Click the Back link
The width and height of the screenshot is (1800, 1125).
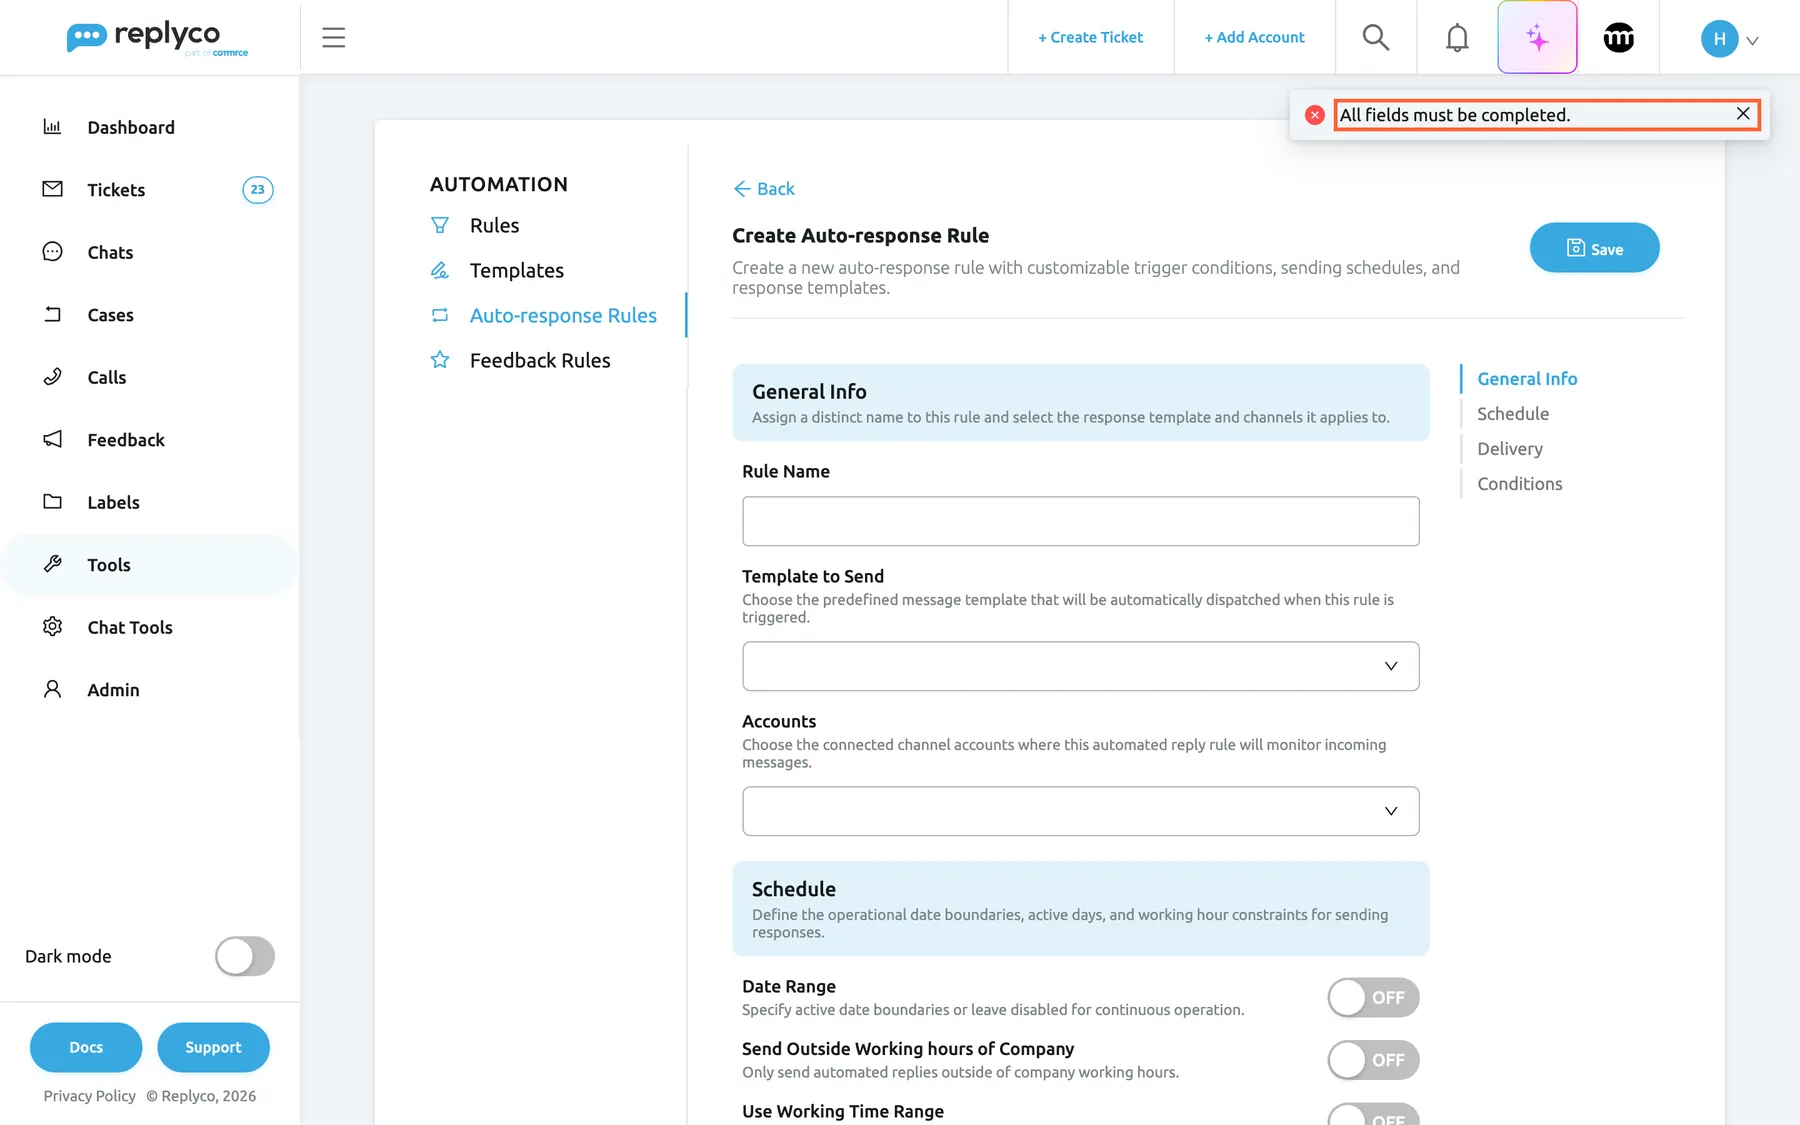coord(764,189)
